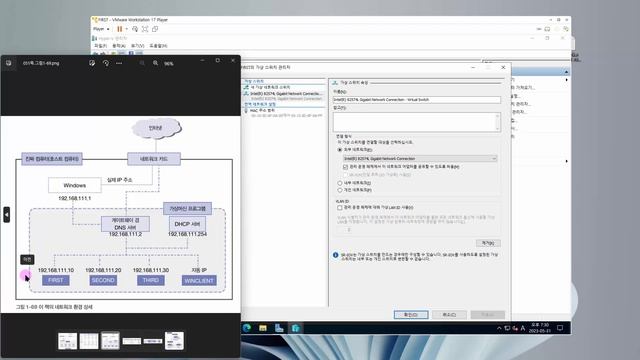Click the 제거 remove button
Image resolution: width=640 pixels, height=360 pixels.
click(x=488, y=243)
